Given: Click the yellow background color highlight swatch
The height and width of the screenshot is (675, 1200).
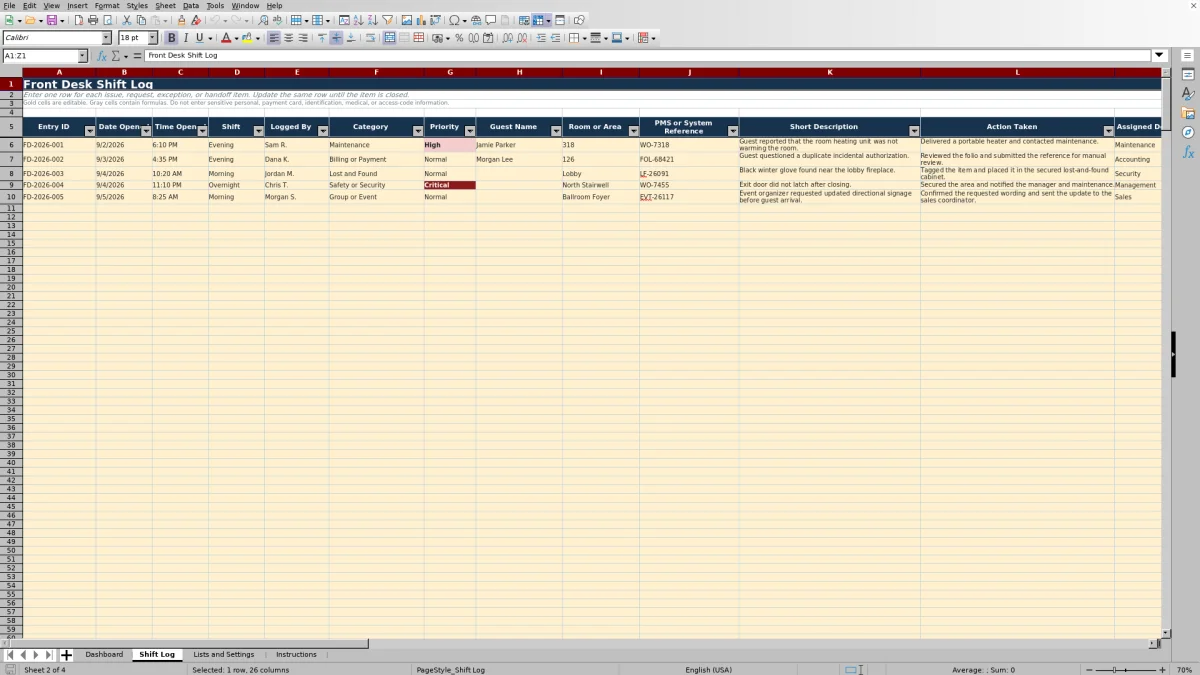Looking at the screenshot, I should click(x=246, y=38).
